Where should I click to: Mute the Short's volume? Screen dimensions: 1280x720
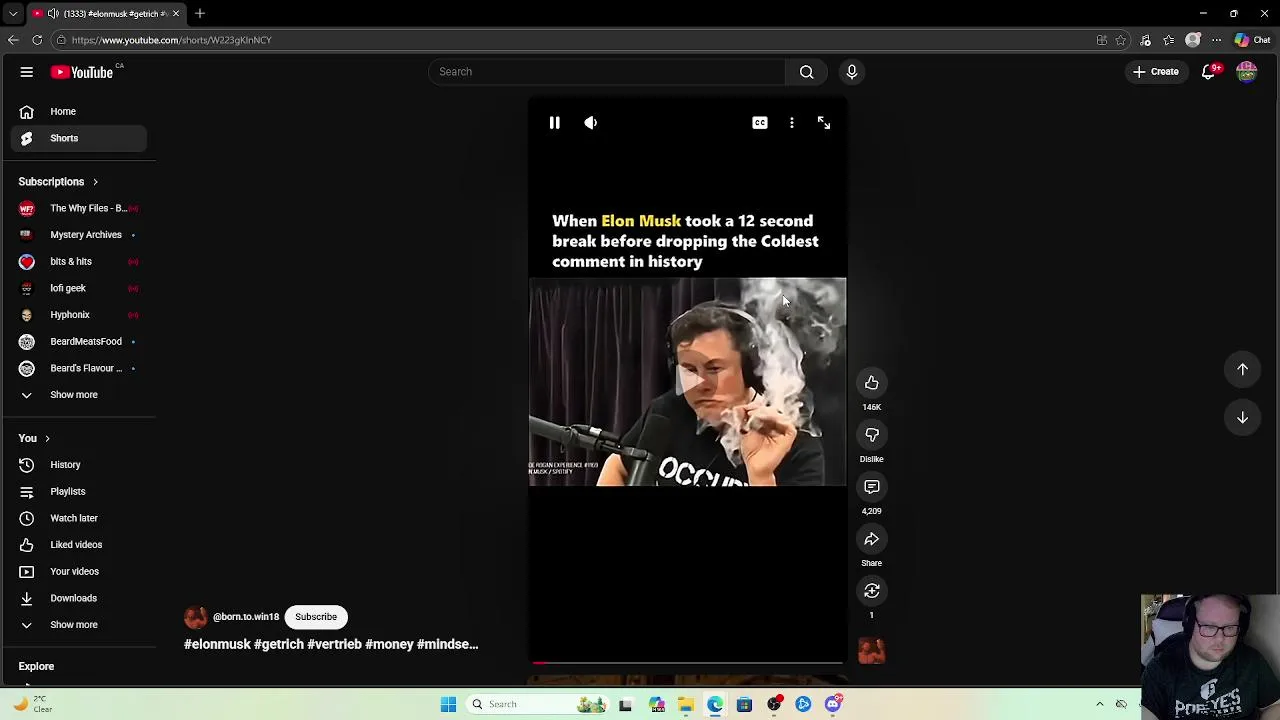pos(590,123)
